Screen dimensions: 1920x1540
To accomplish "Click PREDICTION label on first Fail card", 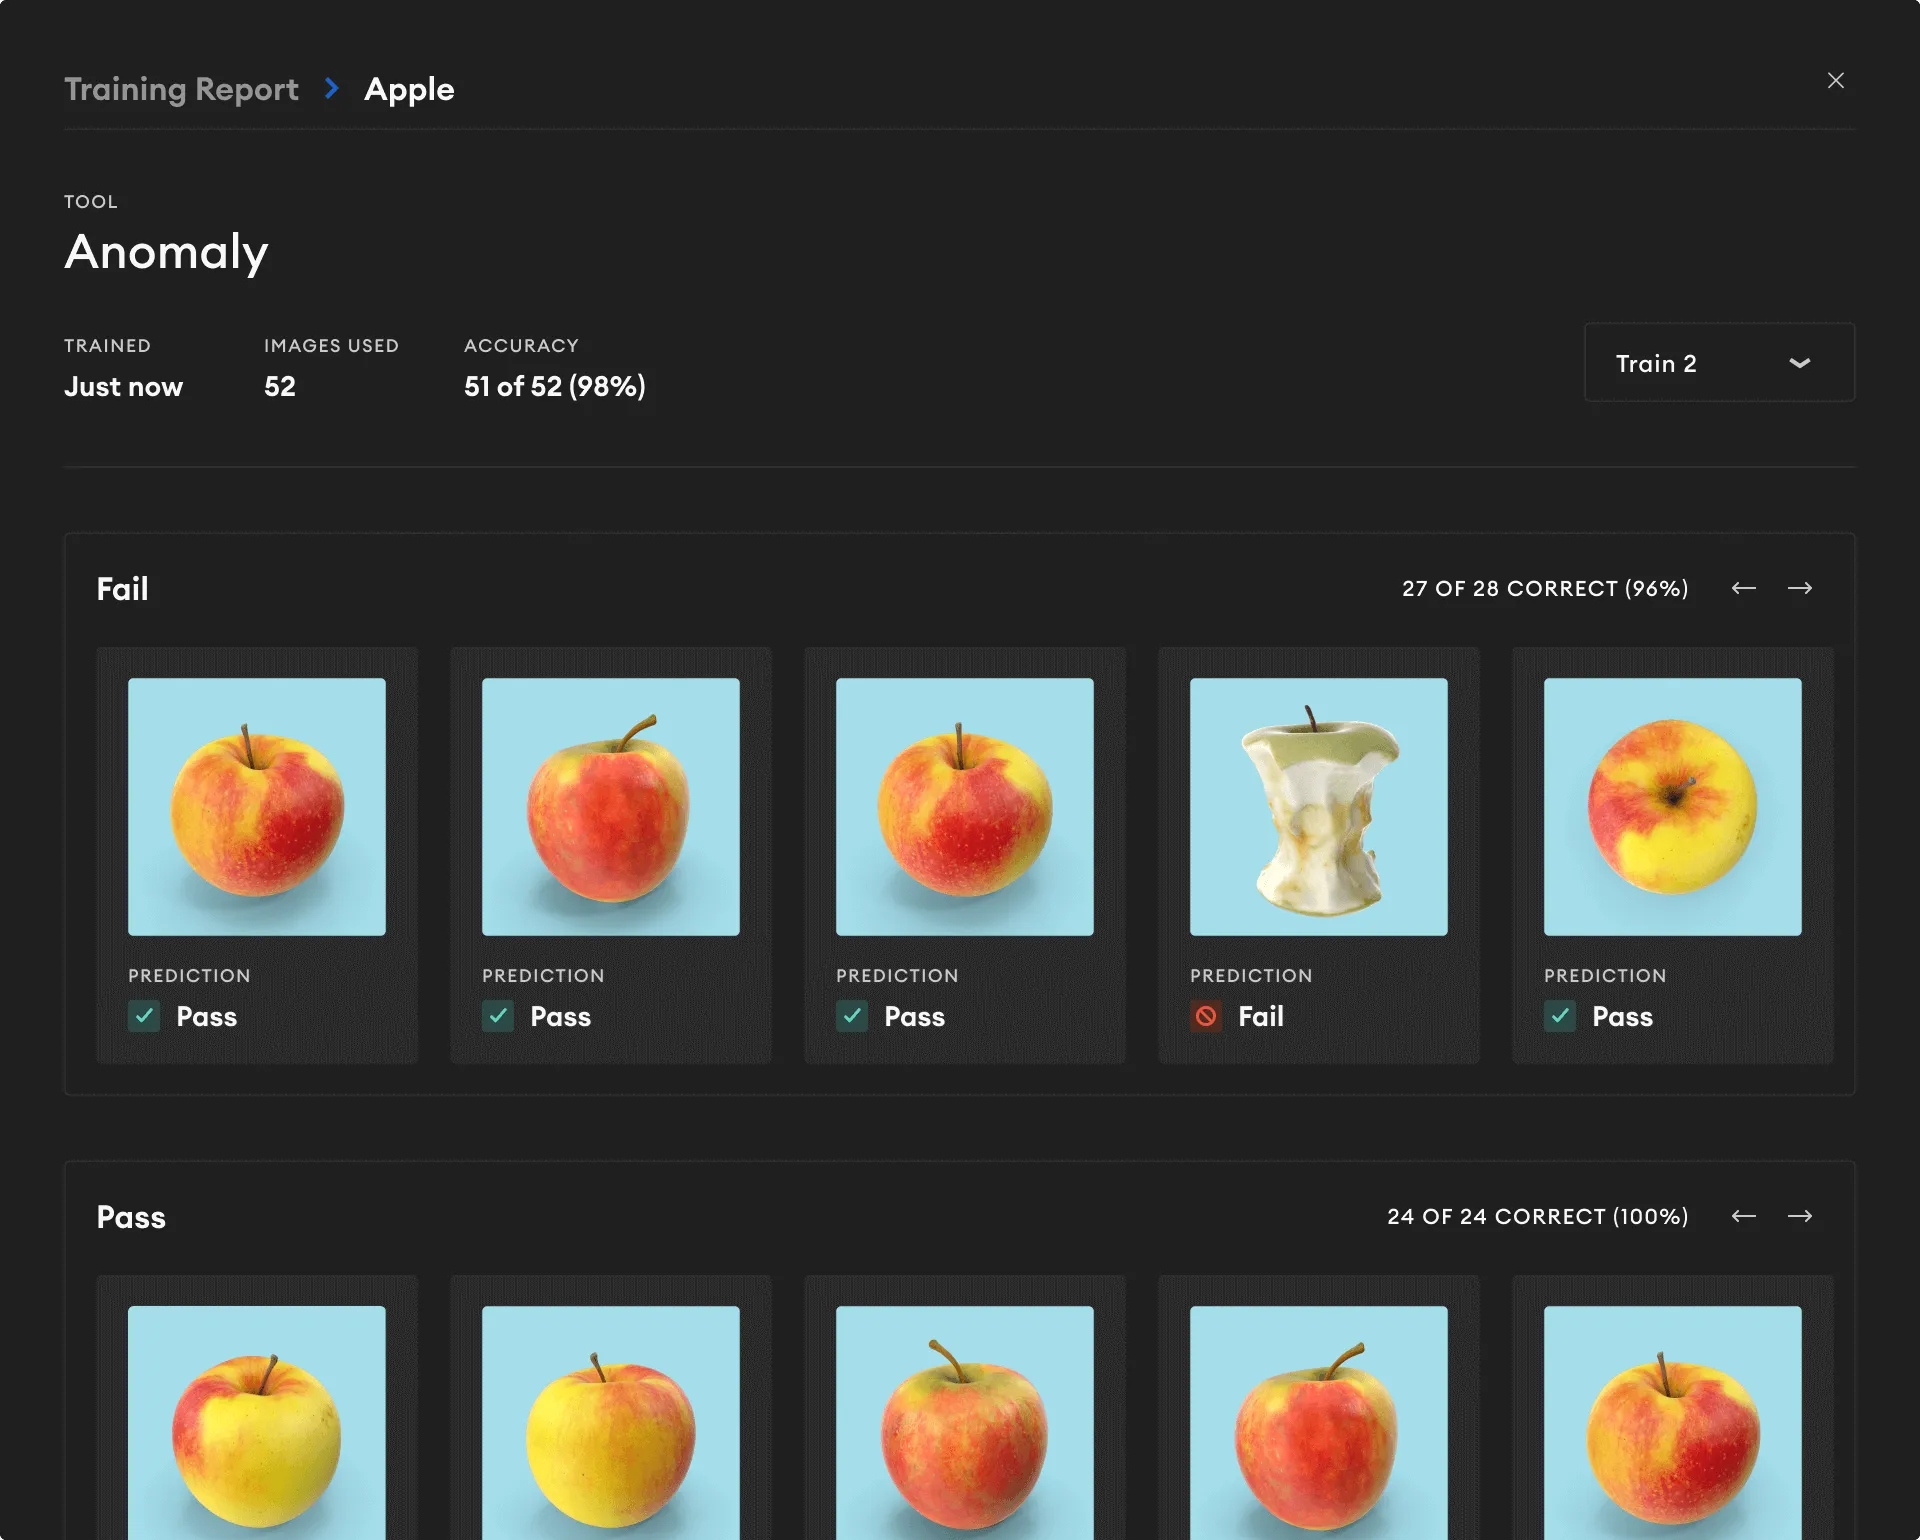I will tap(190, 976).
